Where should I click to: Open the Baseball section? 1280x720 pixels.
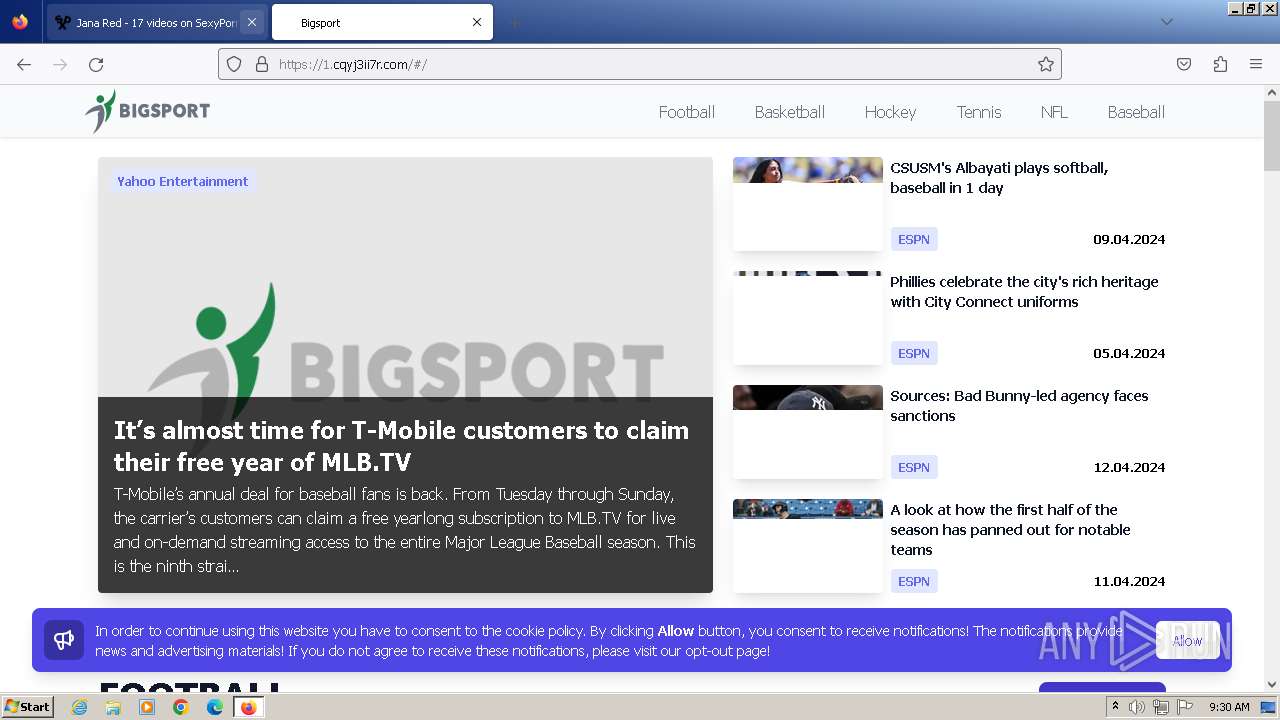click(1136, 112)
